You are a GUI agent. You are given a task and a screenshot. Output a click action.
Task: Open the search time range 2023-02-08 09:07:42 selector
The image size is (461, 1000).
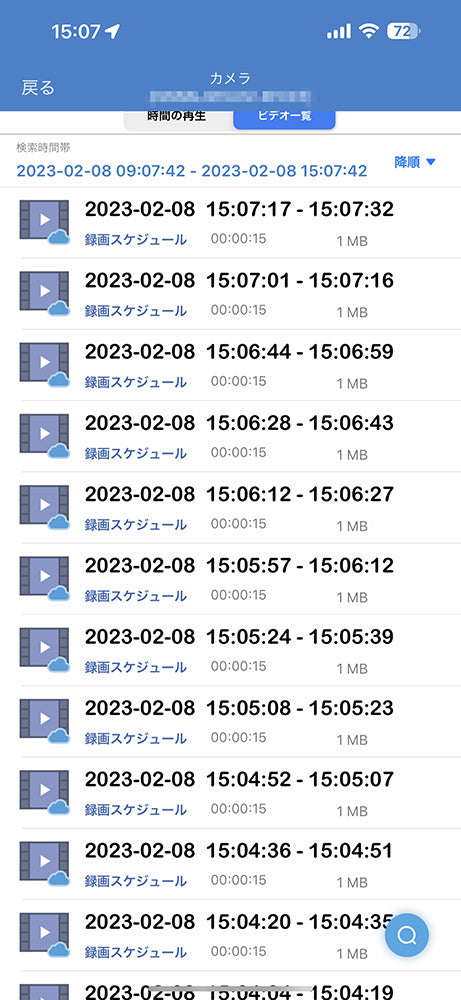click(192, 171)
